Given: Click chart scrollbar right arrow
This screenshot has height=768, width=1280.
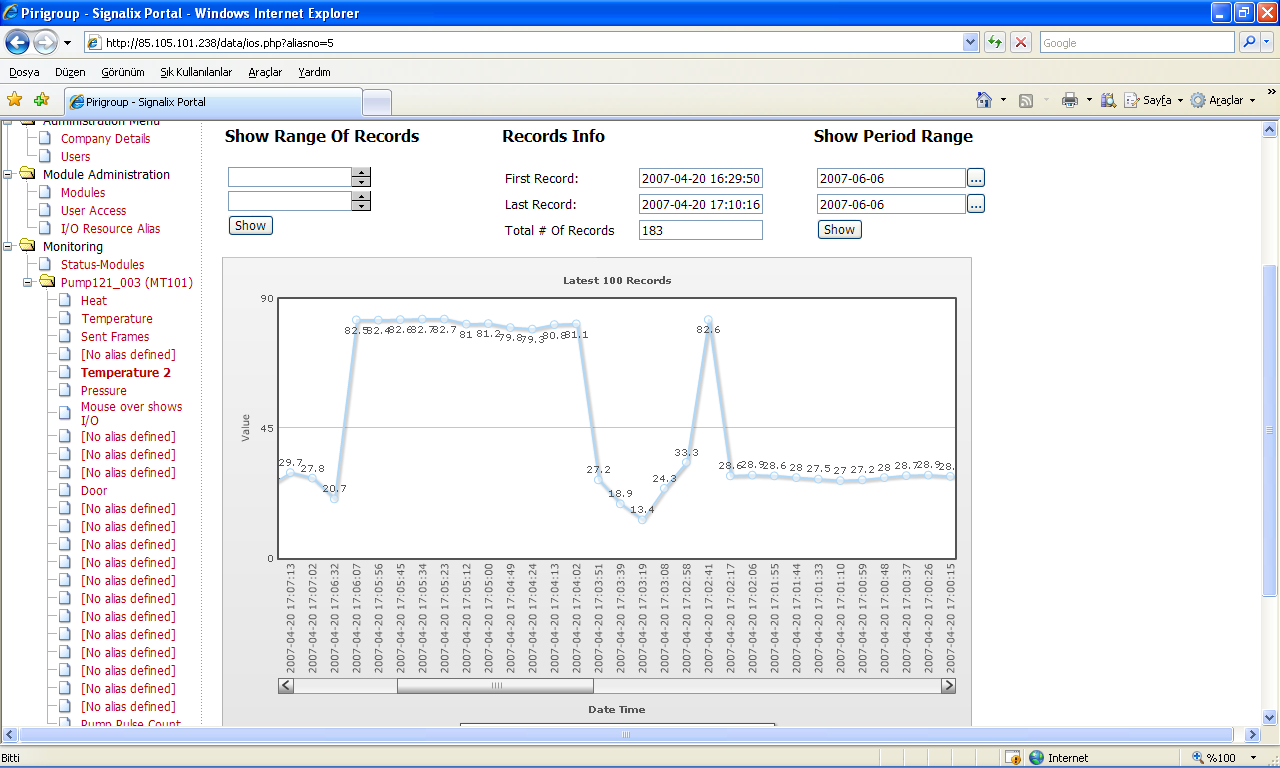Looking at the screenshot, I should point(948,686).
